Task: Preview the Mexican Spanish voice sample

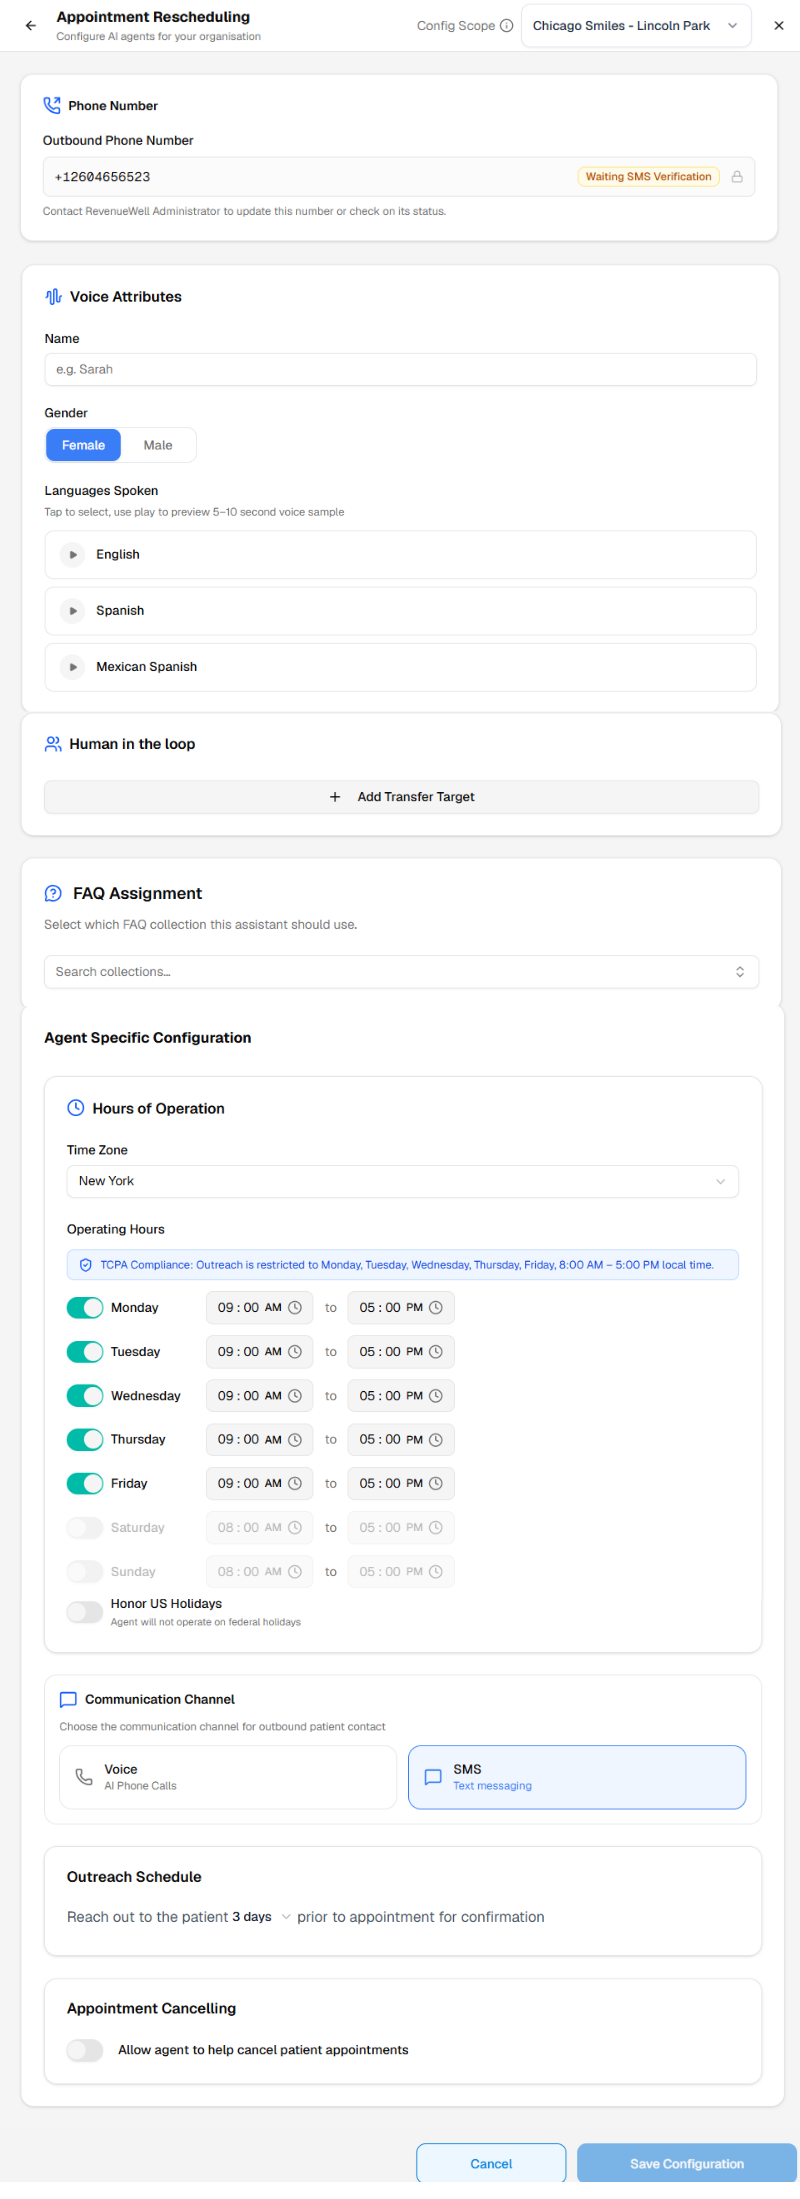Action: point(73,667)
